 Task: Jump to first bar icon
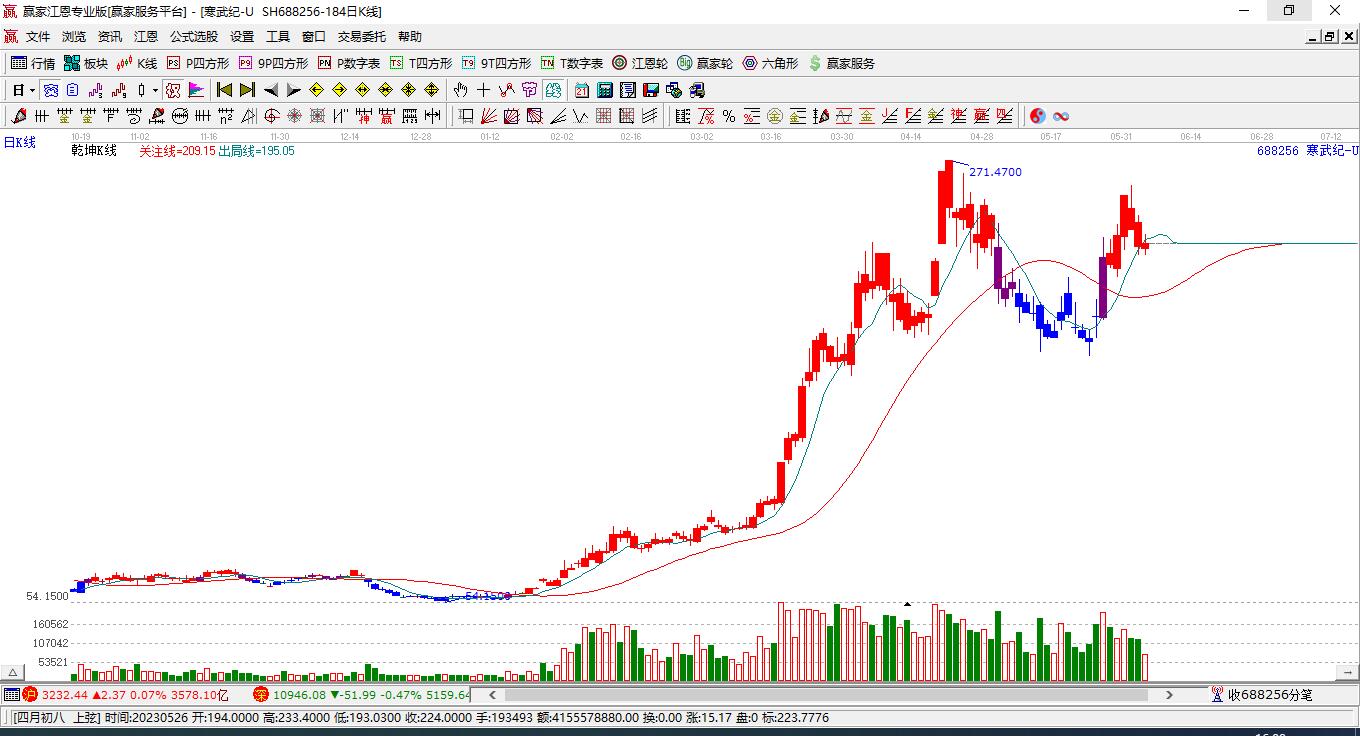pos(225,90)
